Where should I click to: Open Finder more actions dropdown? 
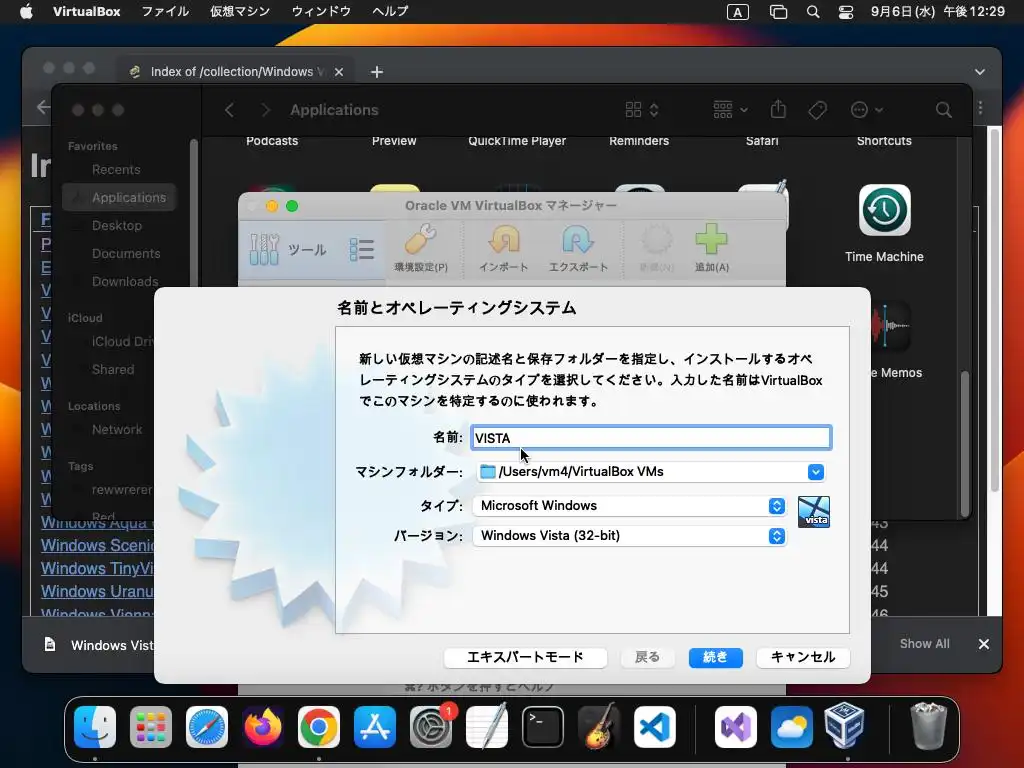point(867,110)
